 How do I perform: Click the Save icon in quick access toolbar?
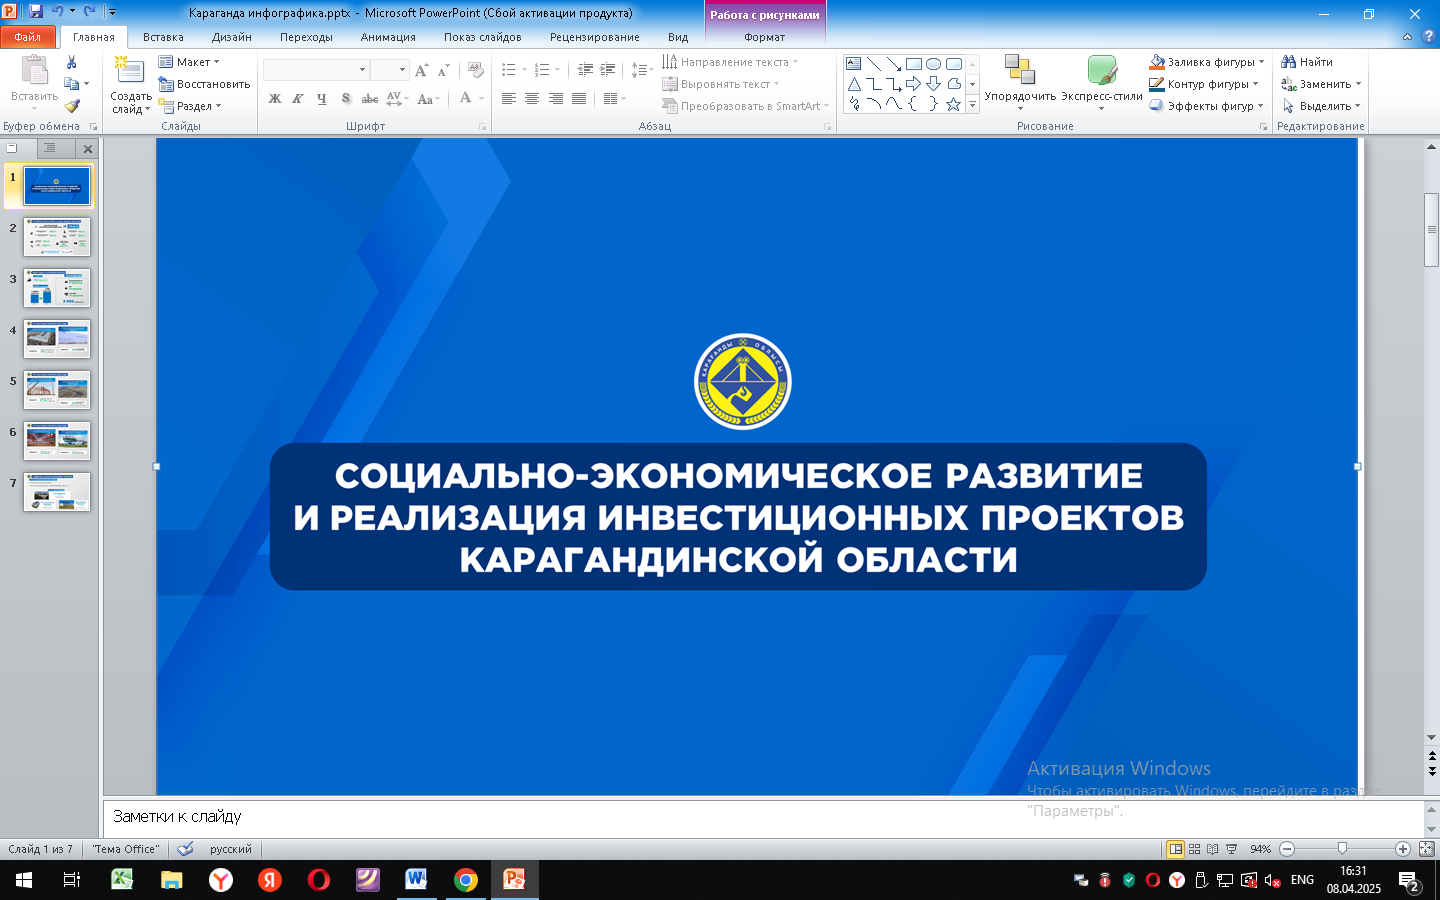tap(36, 12)
